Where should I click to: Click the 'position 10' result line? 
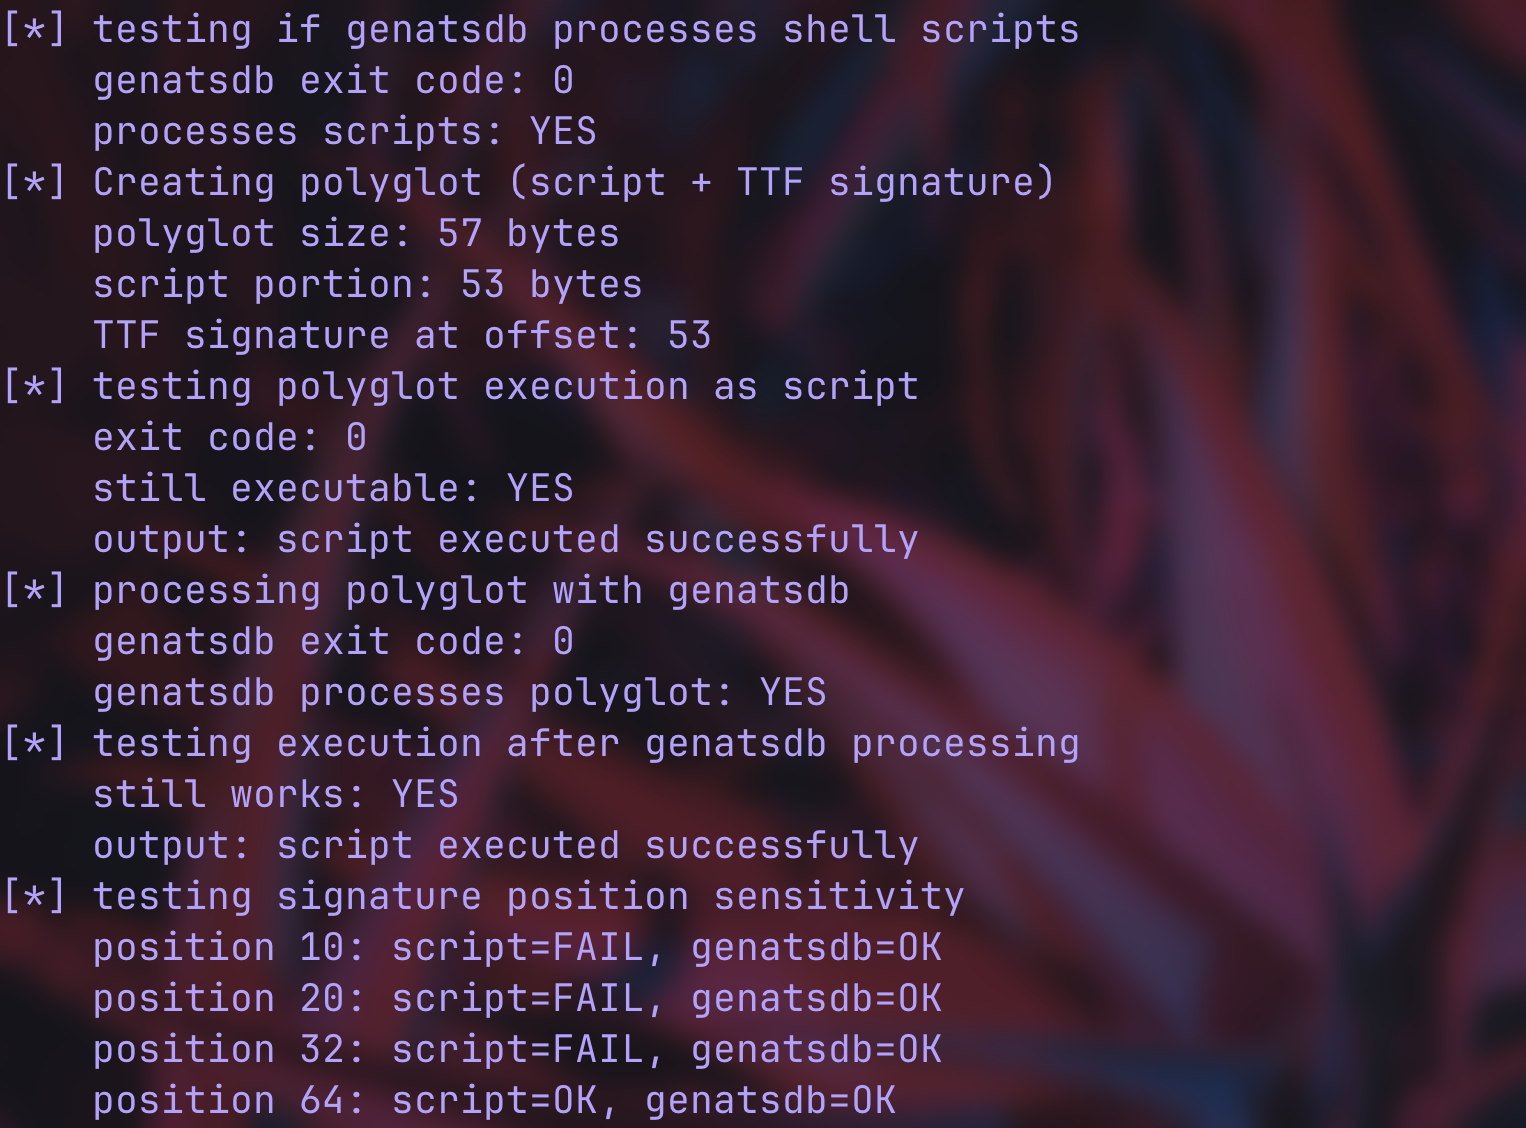coord(517,948)
